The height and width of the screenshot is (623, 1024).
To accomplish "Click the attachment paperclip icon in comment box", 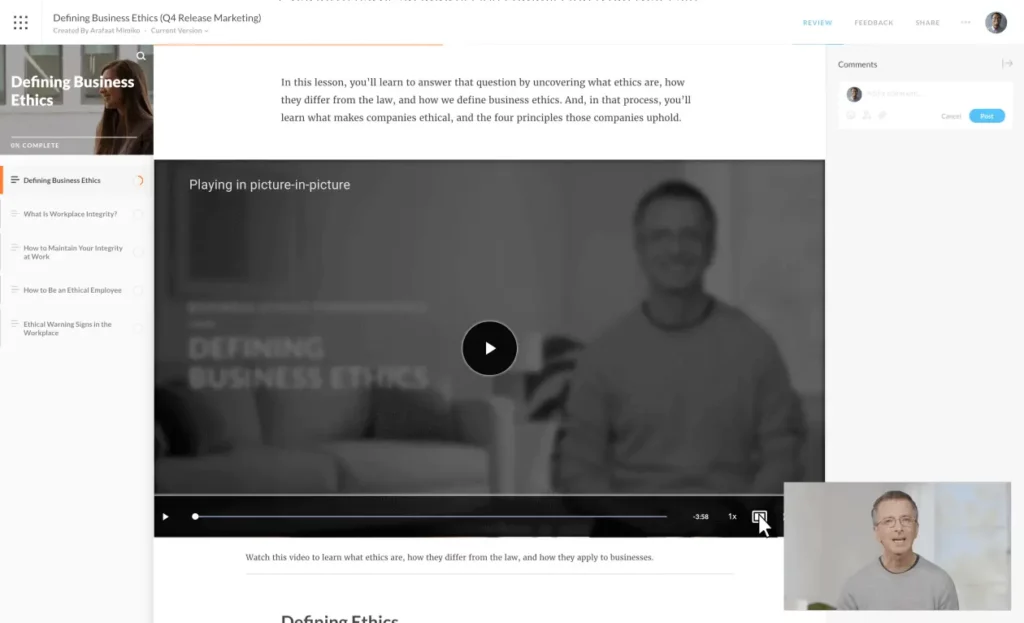I will 882,116.
